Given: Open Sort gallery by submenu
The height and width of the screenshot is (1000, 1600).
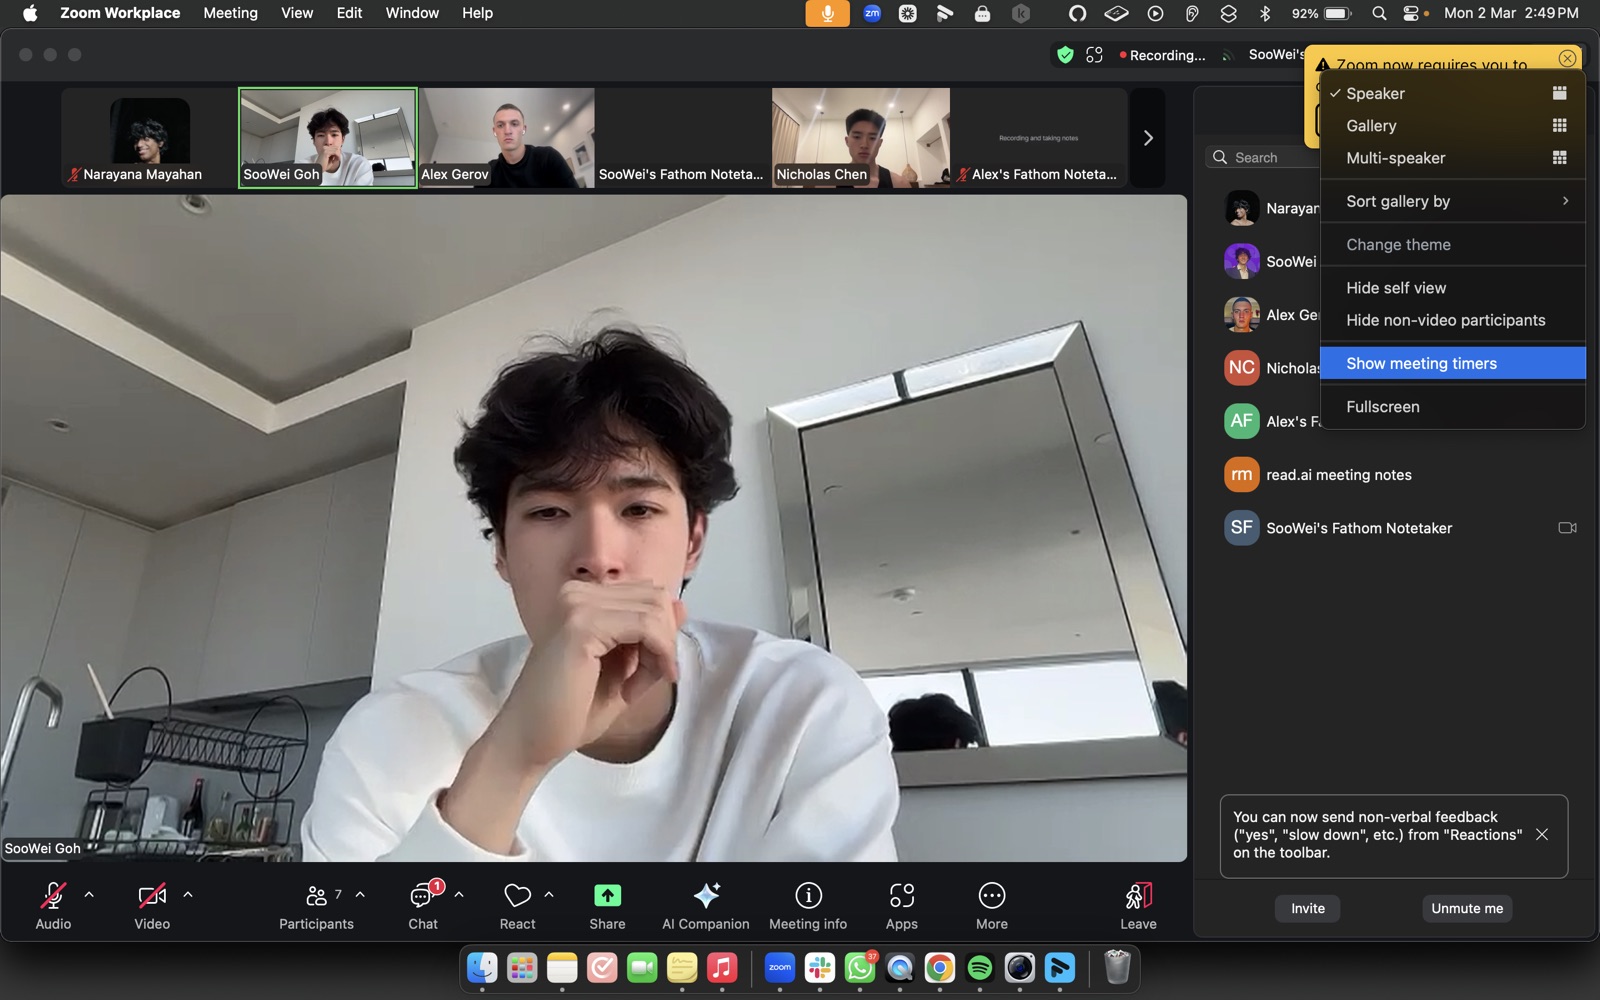Looking at the screenshot, I should [1453, 201].
